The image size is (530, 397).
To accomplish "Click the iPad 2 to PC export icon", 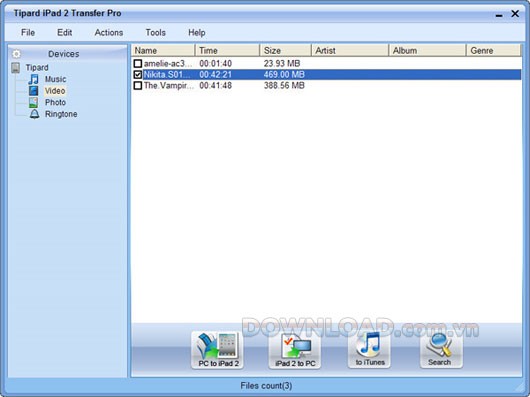I will [295, 350].
